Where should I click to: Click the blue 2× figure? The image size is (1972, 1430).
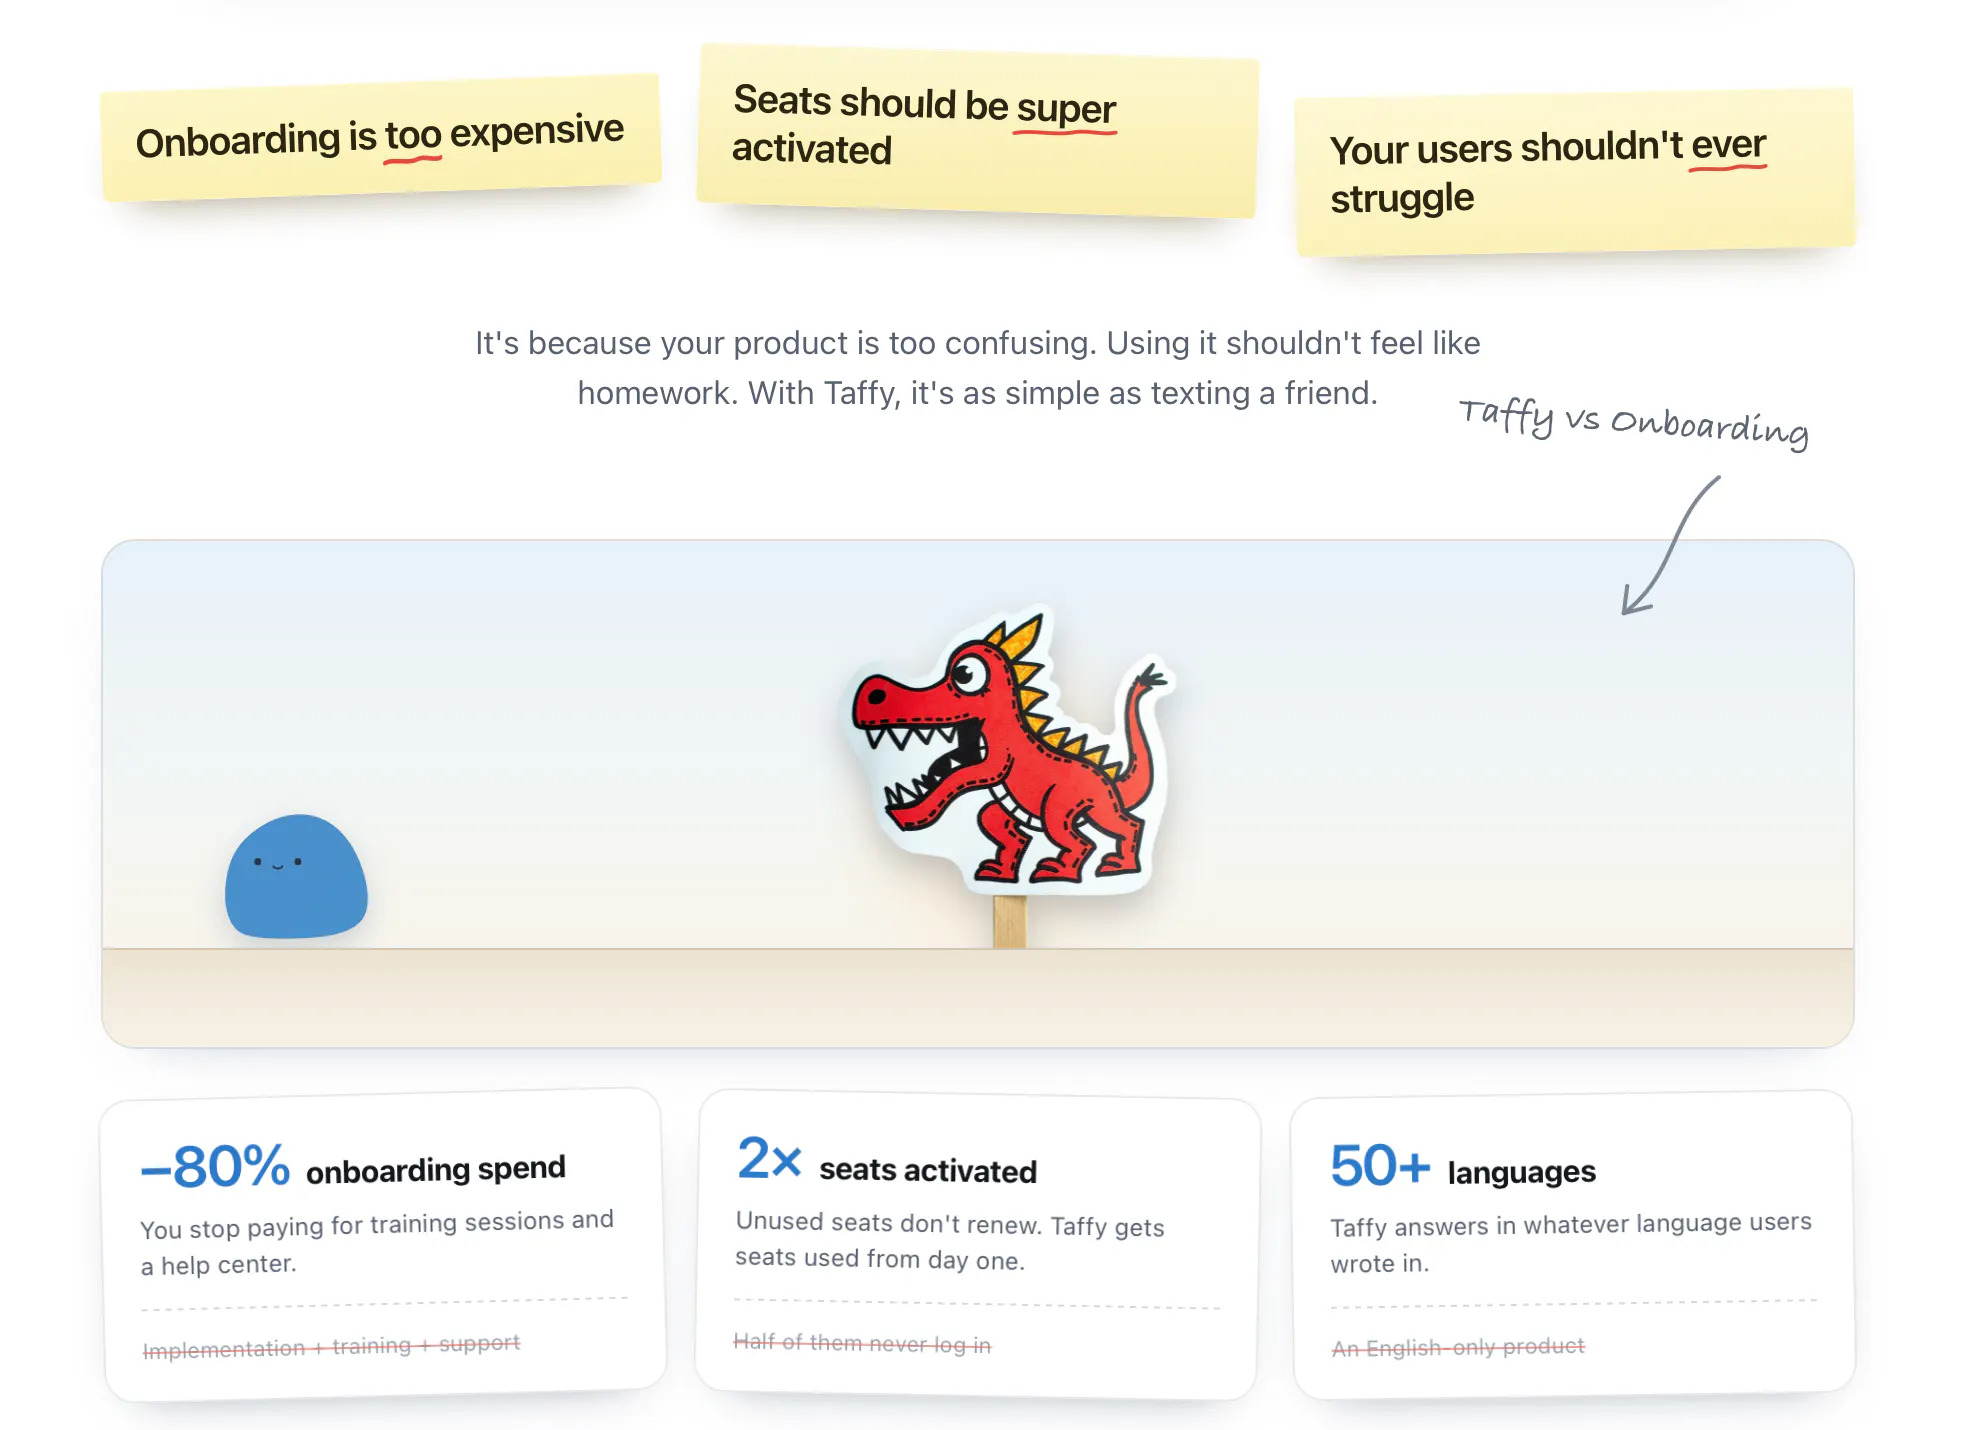tap(769, 1158)
